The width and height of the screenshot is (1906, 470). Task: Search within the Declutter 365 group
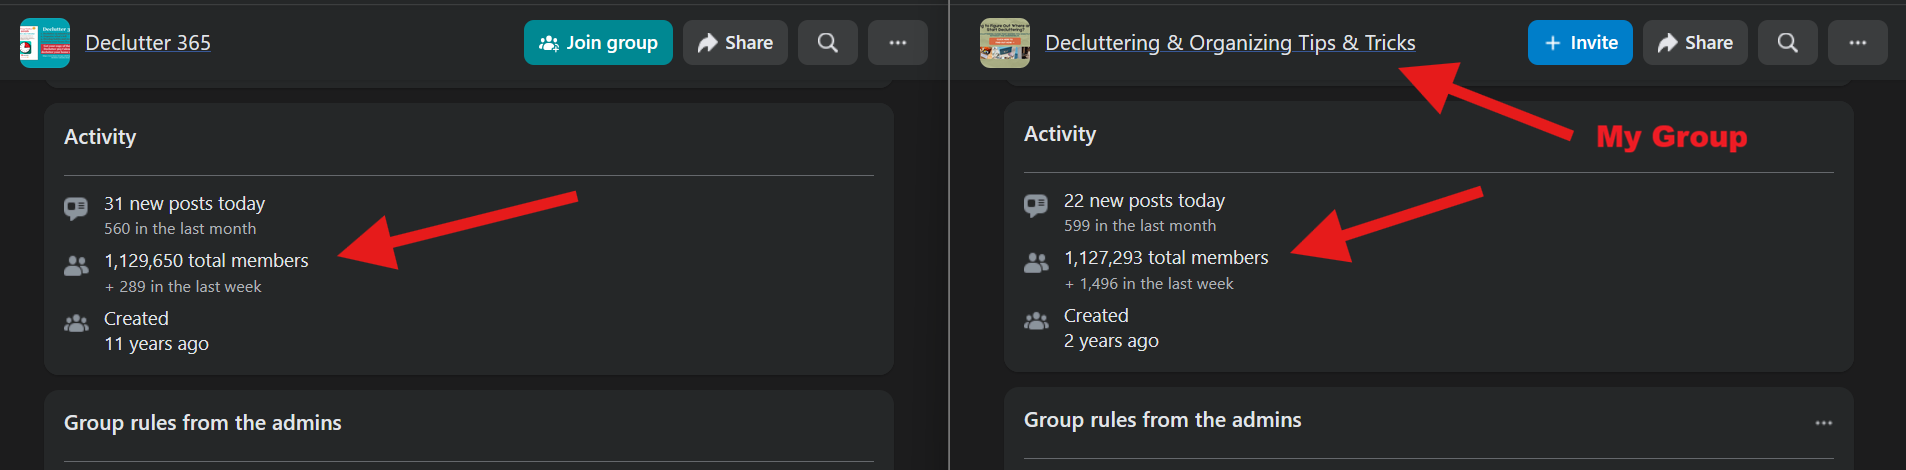(x=828, y=43)
